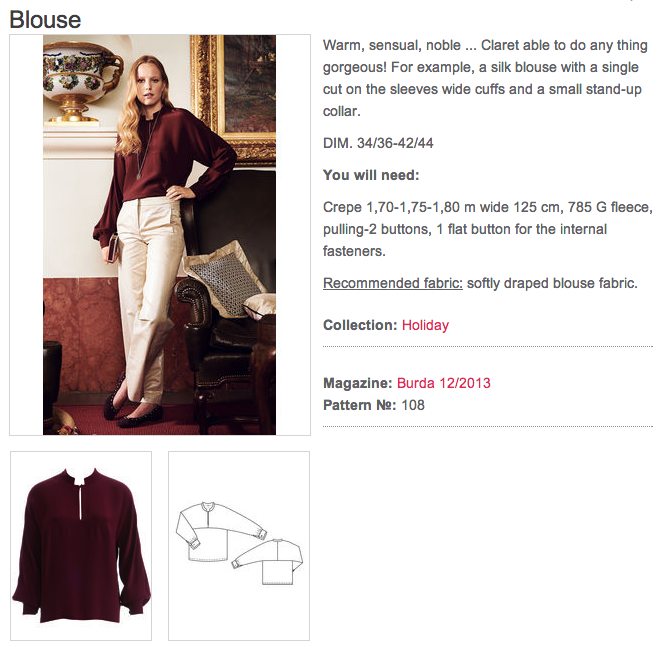
Task: Open the technical line drawing thumbnail
Action: [239, 545]
